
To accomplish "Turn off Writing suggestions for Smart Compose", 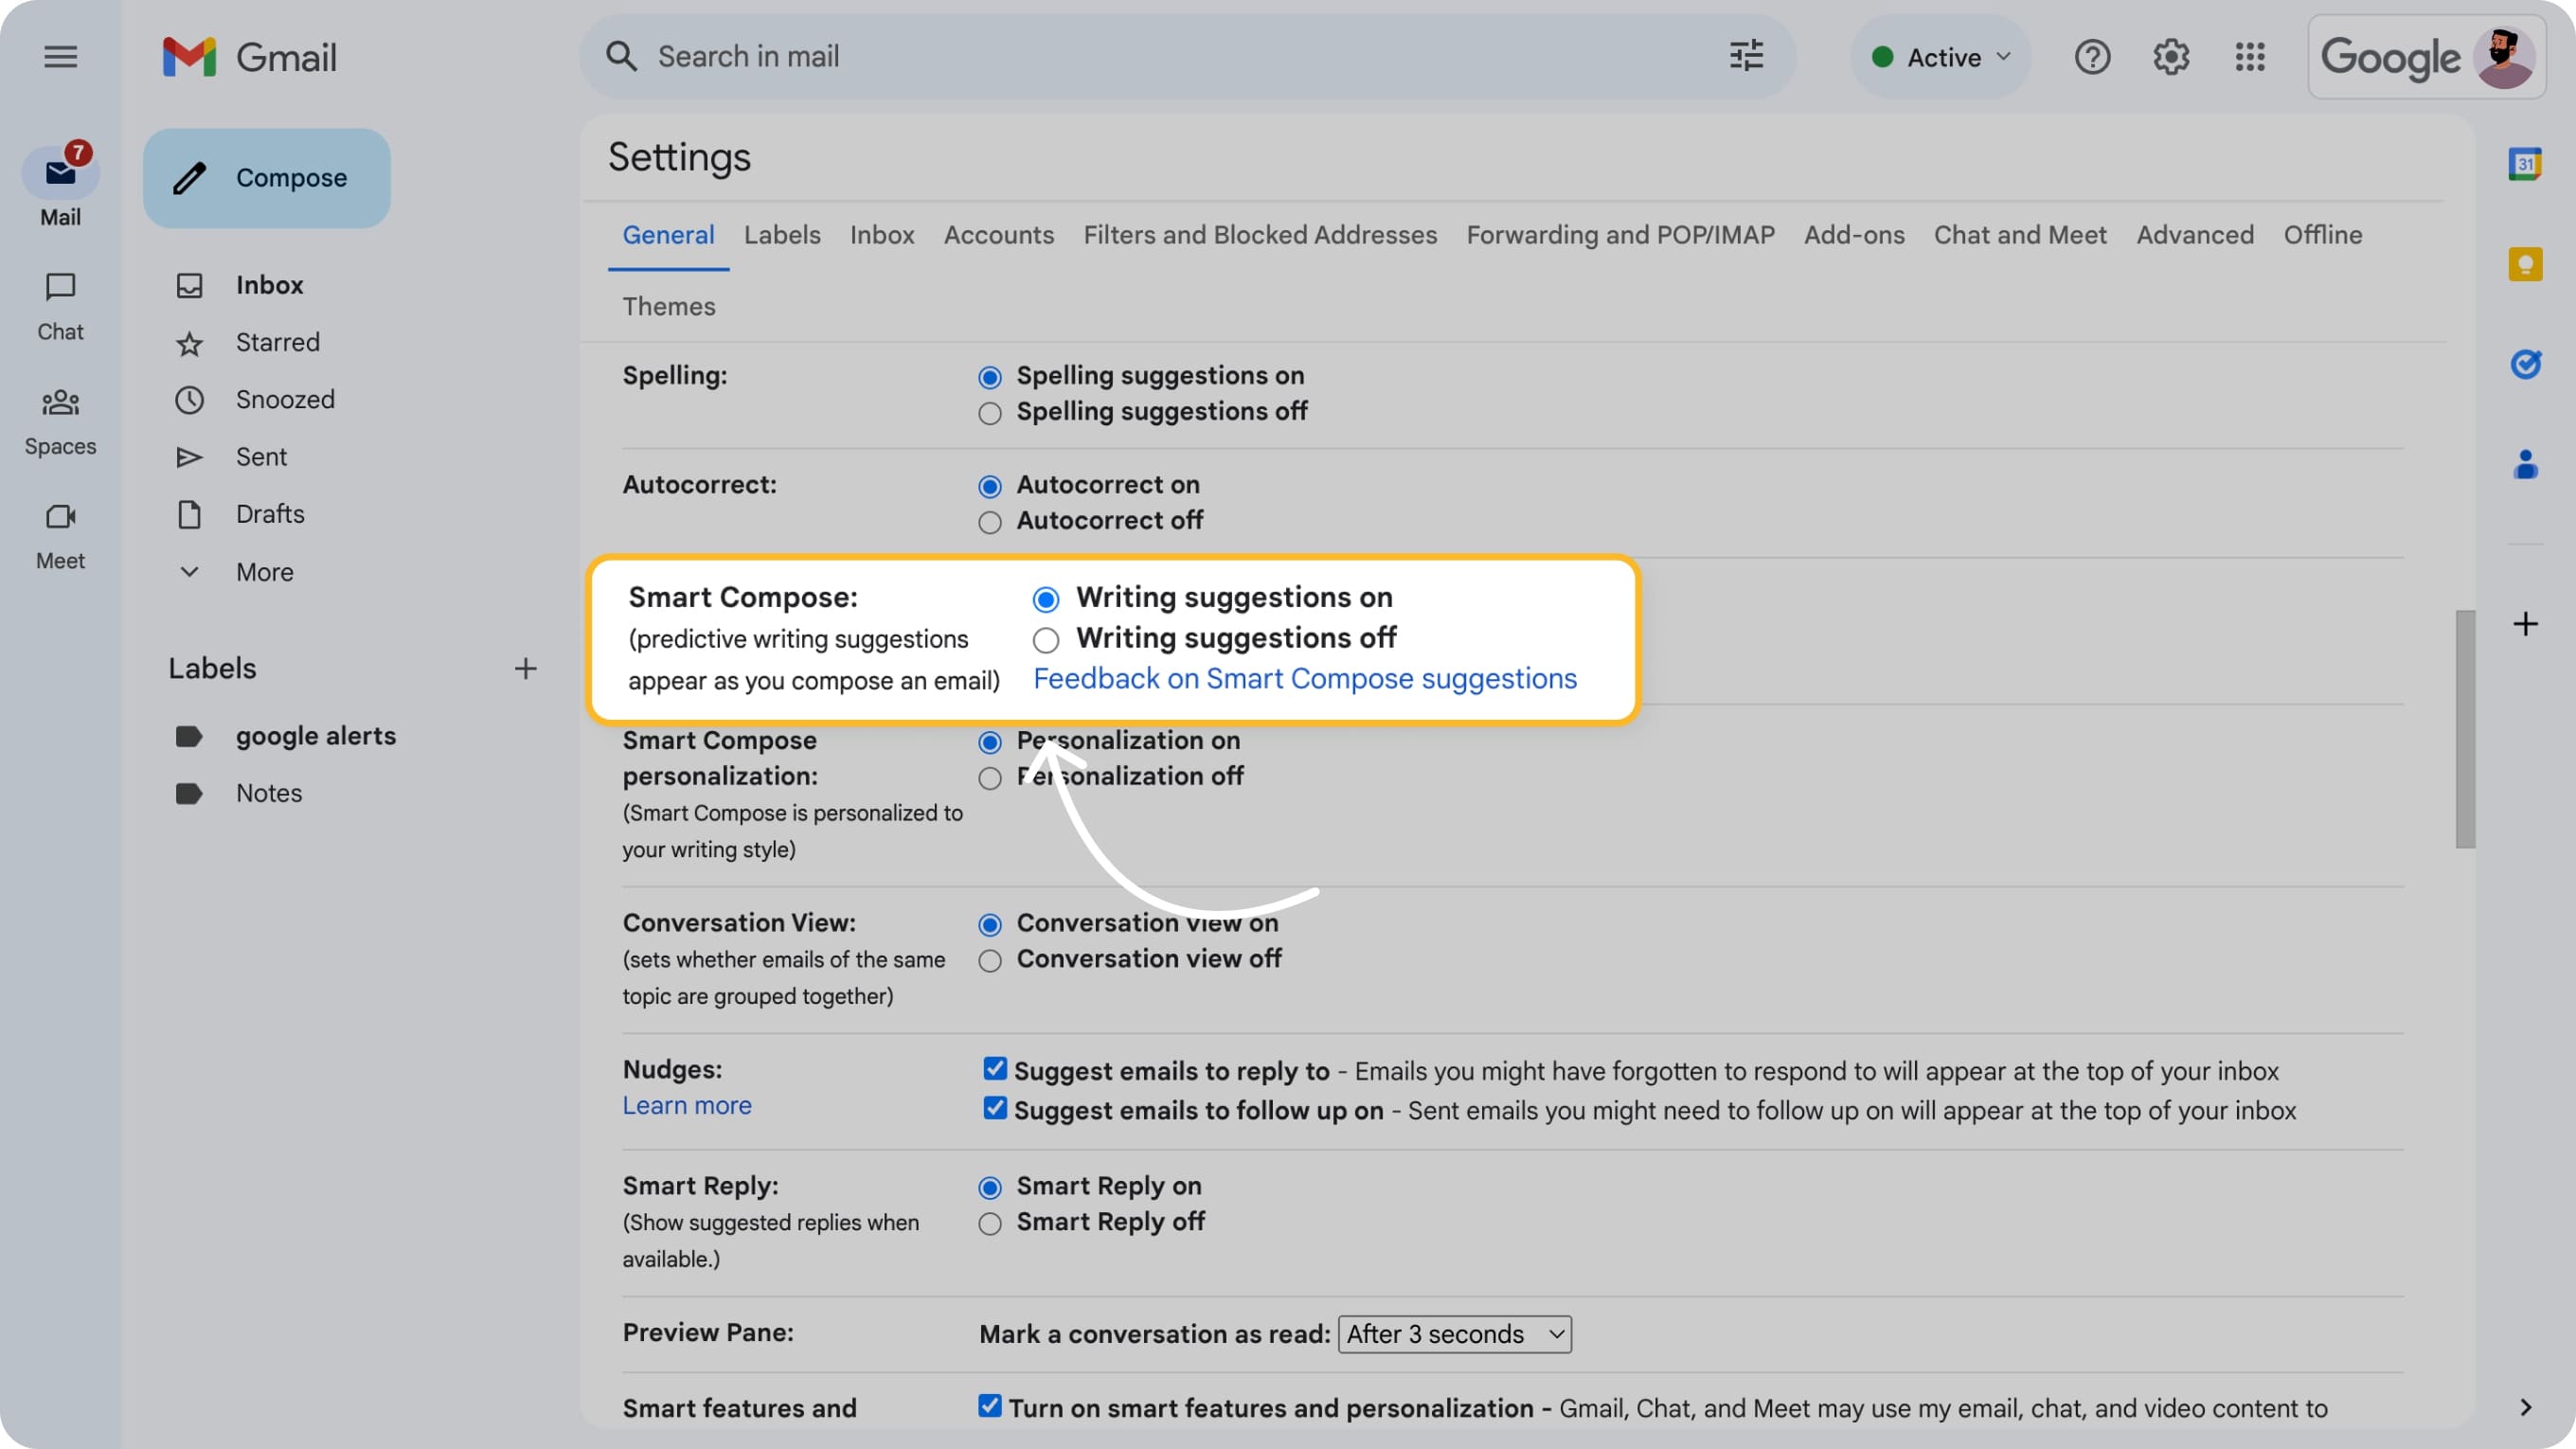I will point(1045,639).
